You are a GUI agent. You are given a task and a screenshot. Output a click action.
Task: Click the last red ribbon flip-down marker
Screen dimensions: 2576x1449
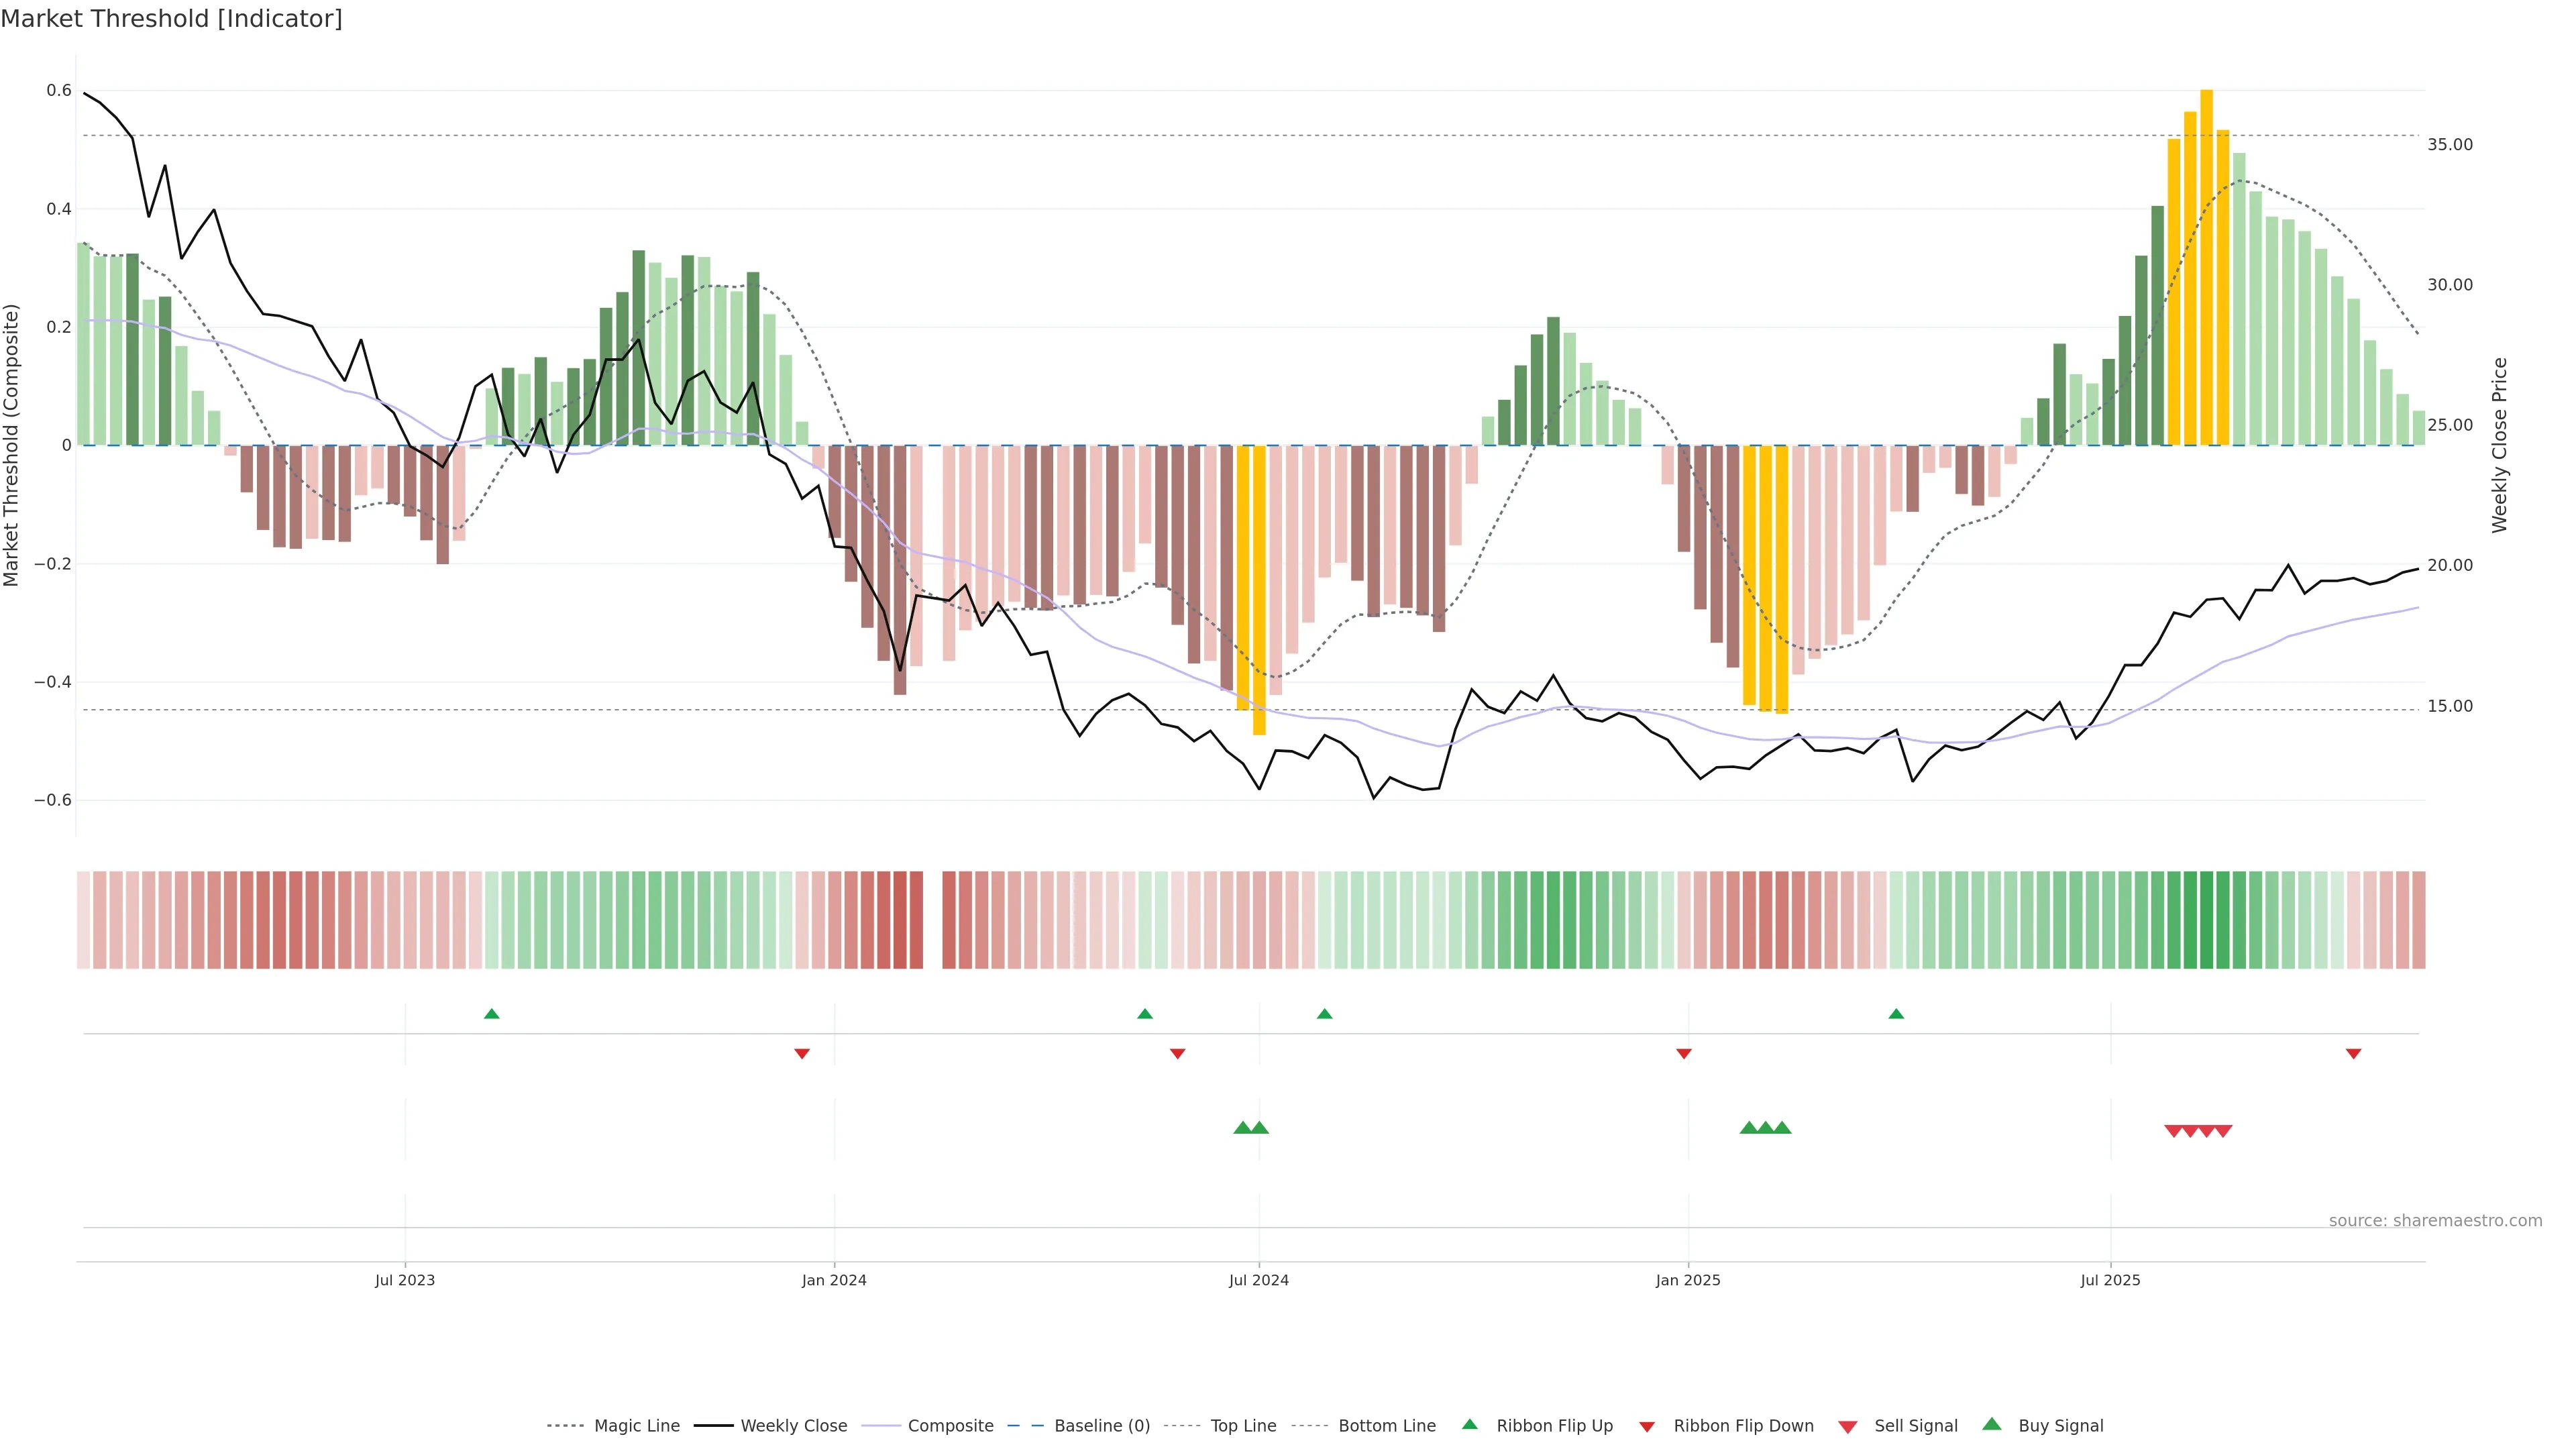pyautogui.click(x=2353, y=1053)
